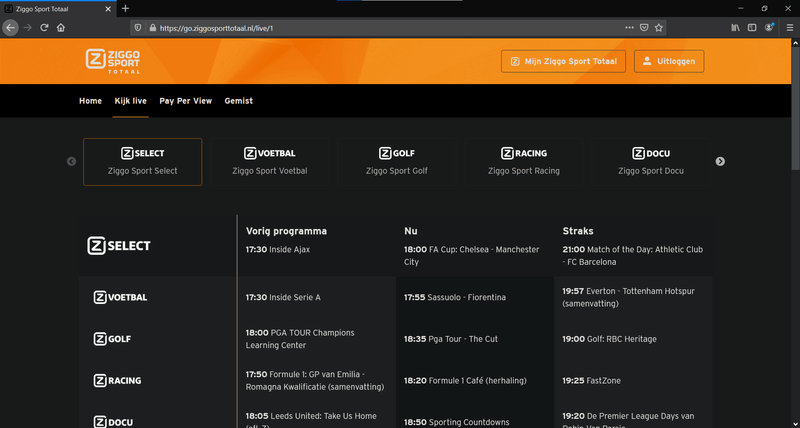Click 17:55 Sassuolo - Fiorentina

click(x=455, y=297)
